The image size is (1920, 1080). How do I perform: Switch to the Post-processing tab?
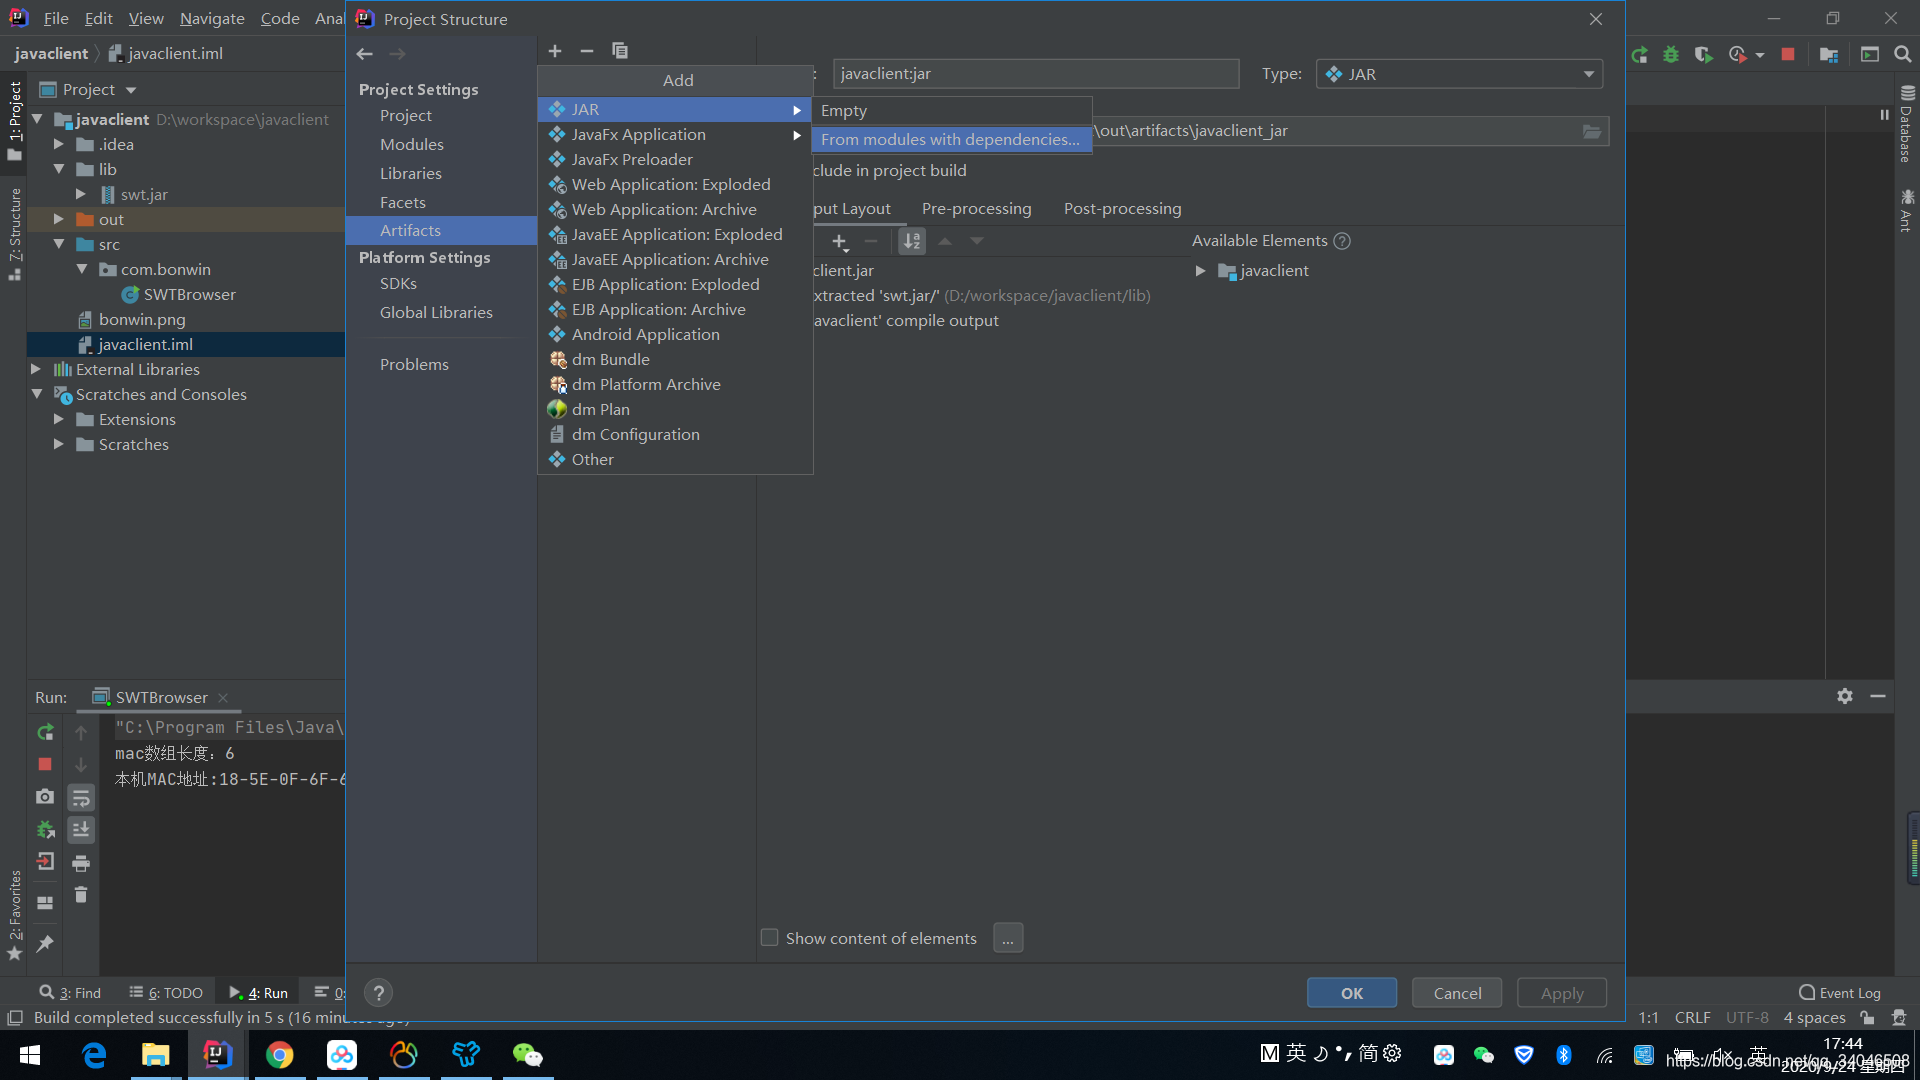pyautogui.click(x=1122, y=209)
